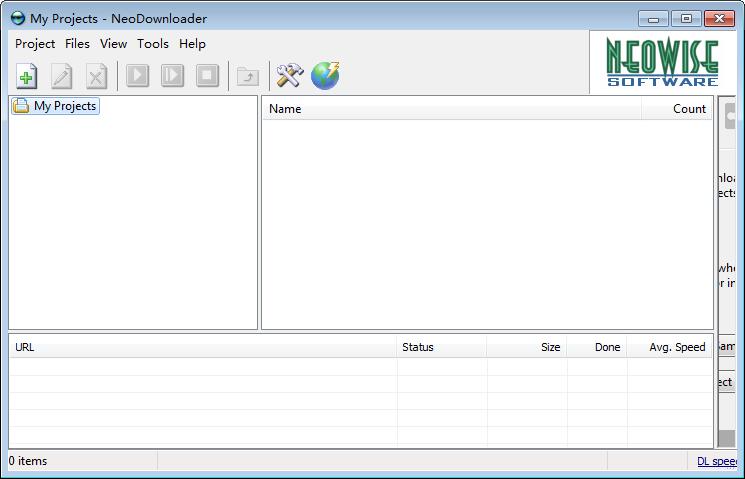Click the Neowise Software logo
This screenshot has width=745, height=479.
(x=662, y=62)
